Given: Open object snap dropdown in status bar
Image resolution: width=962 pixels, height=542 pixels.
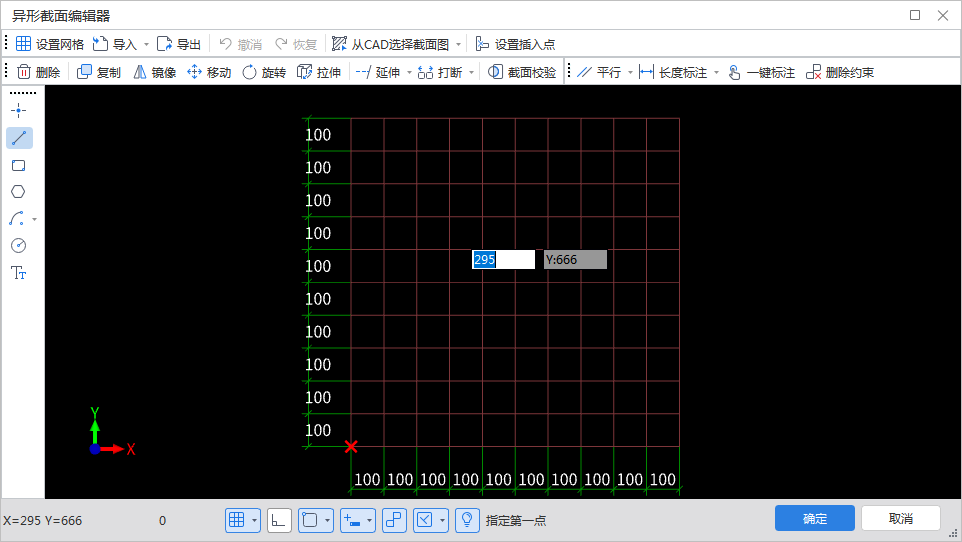Looking at the screenshot, I should pos(327,520).
